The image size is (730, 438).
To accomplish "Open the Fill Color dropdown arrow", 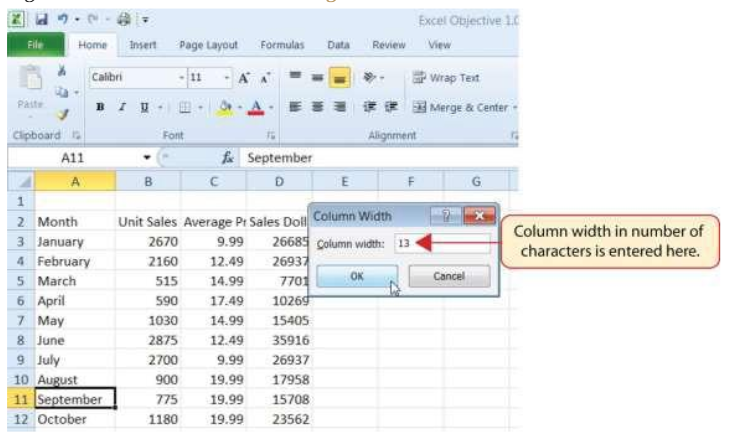I will [x=240, y=108].
